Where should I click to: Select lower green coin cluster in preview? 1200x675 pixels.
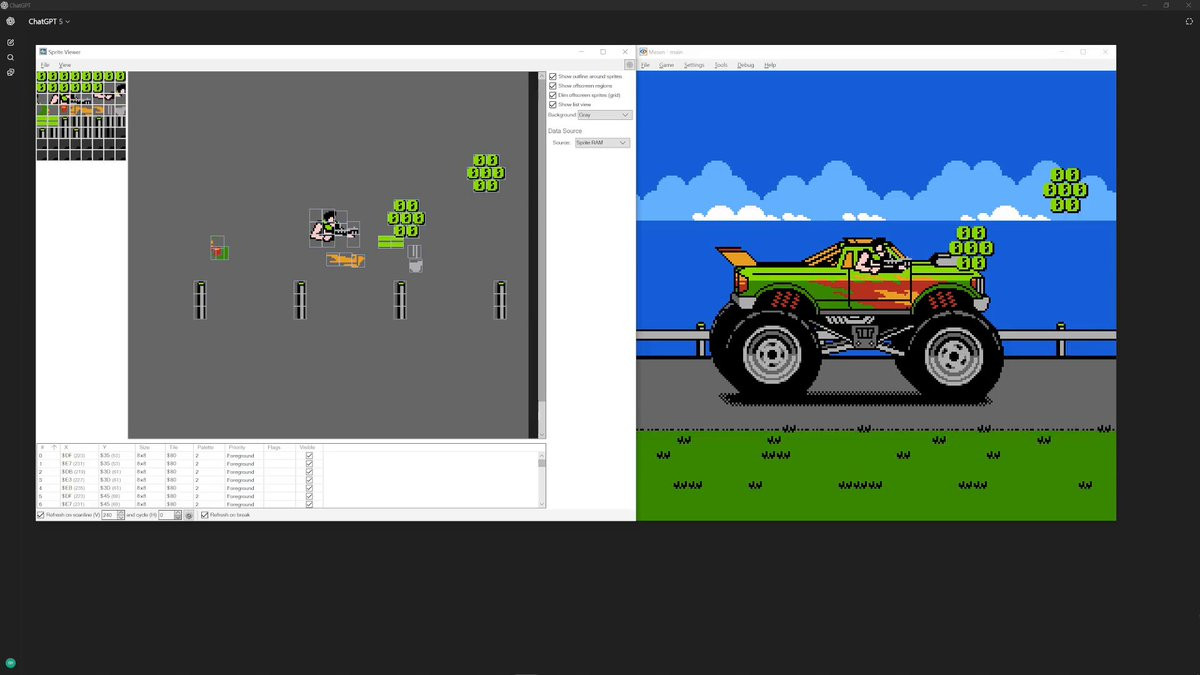tap(406, 218)
